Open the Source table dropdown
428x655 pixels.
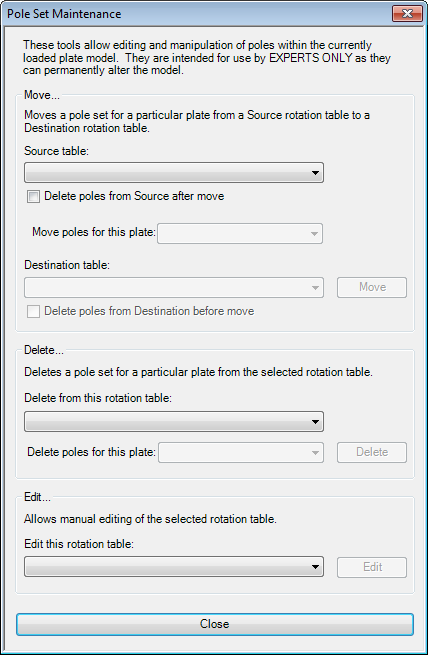point(174,173)
